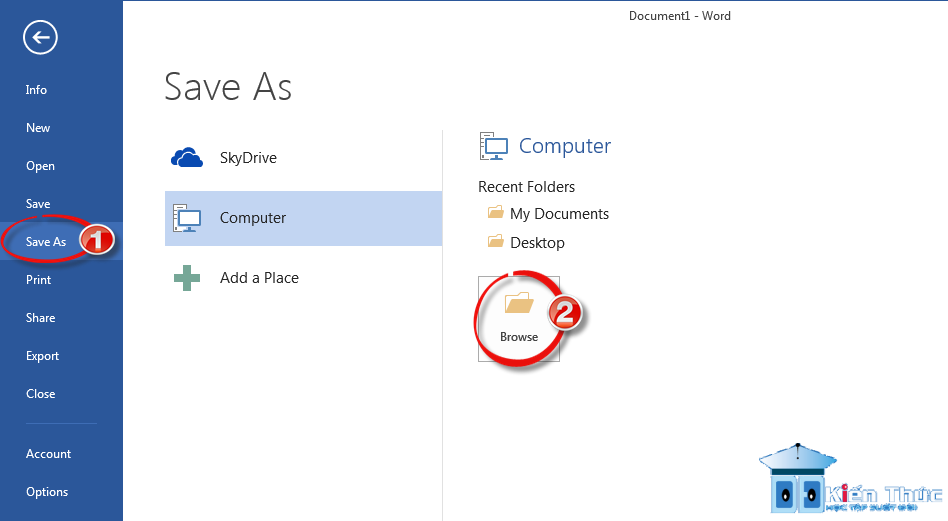Click the back arrow circle icon
Viewport: 948px width, 521px height.
pyautogui.click(x=41, y=37)
